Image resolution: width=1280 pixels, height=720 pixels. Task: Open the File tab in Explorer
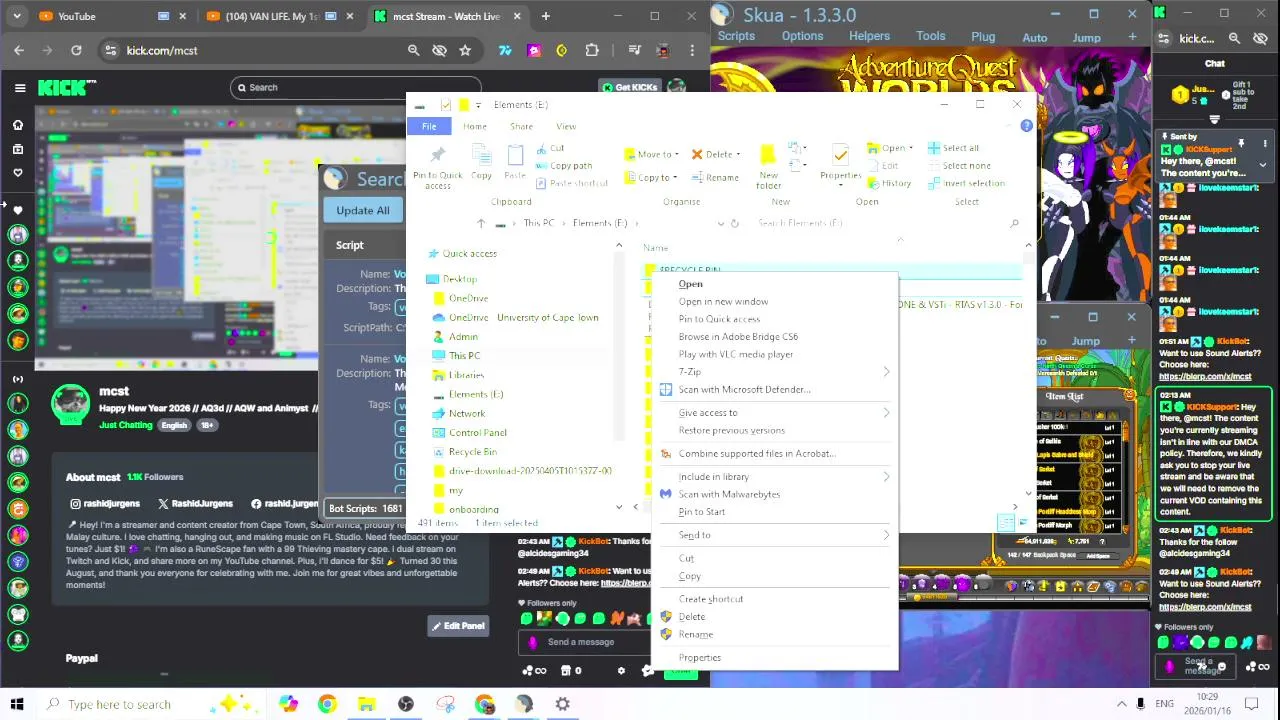click(x=429, y=126)
